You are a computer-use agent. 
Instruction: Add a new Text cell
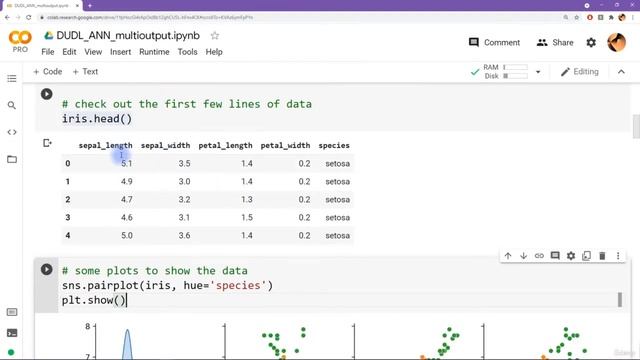[85, 72]
